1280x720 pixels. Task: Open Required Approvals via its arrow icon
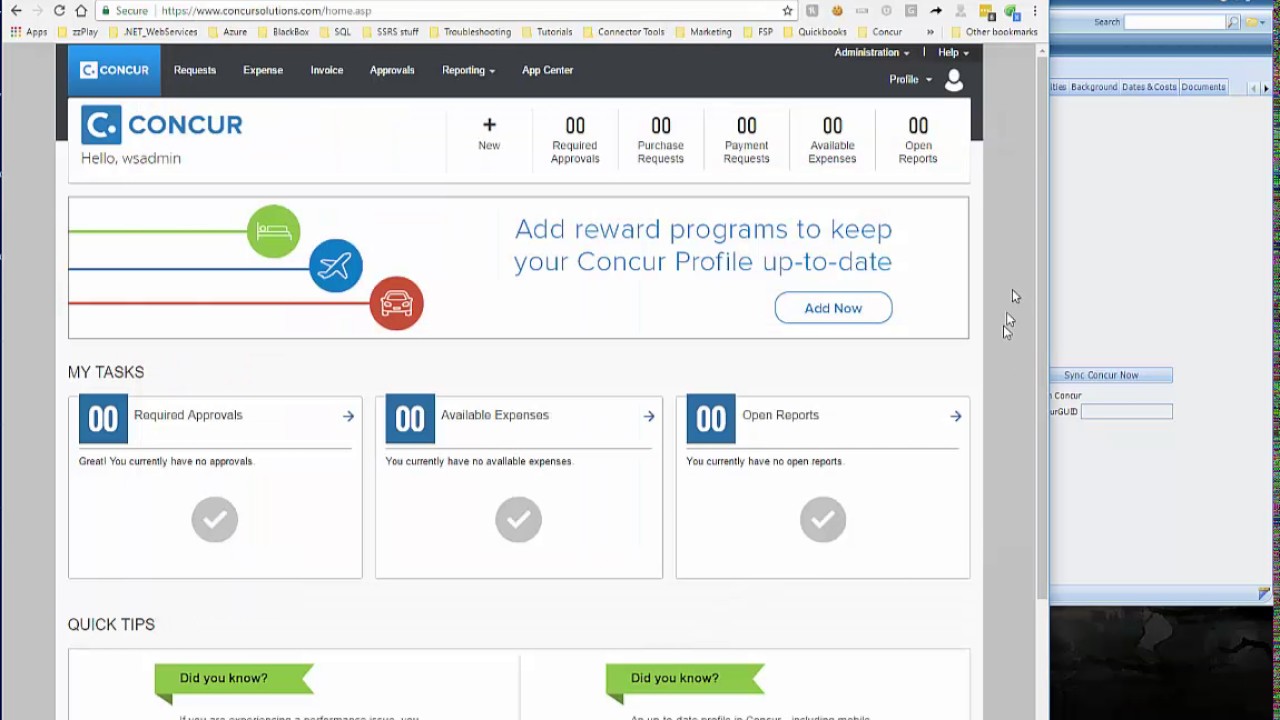click(x=348, y=416)
